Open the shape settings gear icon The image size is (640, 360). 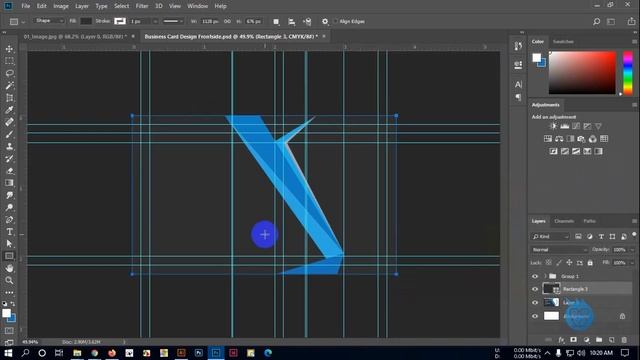[x=325, y=22]
